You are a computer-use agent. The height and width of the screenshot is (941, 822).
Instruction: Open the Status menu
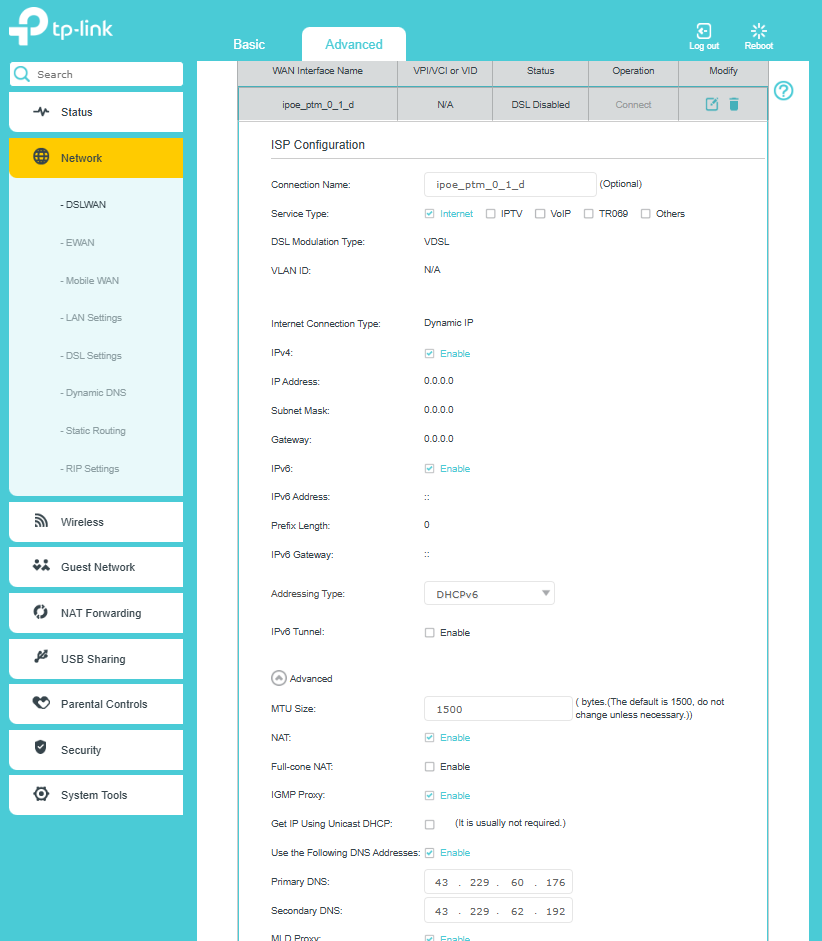click(x=96, y=112)
